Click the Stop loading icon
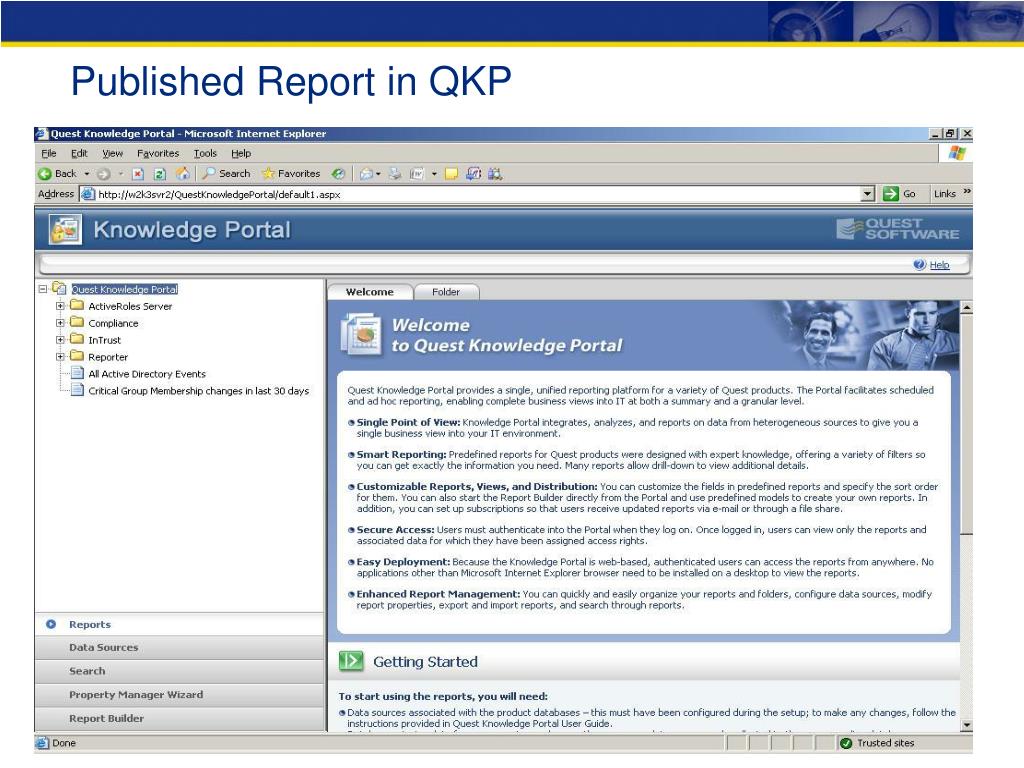This screenshot has width=1024, height=768. [138, 174]
